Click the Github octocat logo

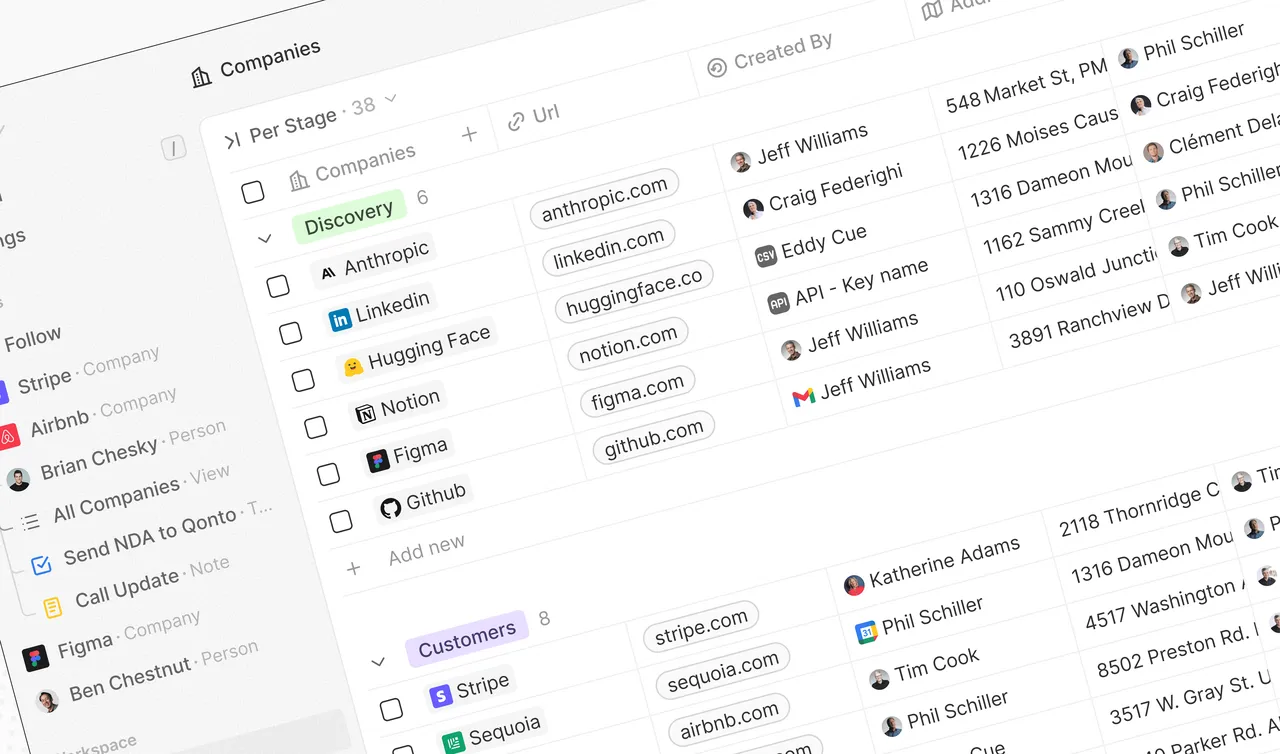coord(391,507)
